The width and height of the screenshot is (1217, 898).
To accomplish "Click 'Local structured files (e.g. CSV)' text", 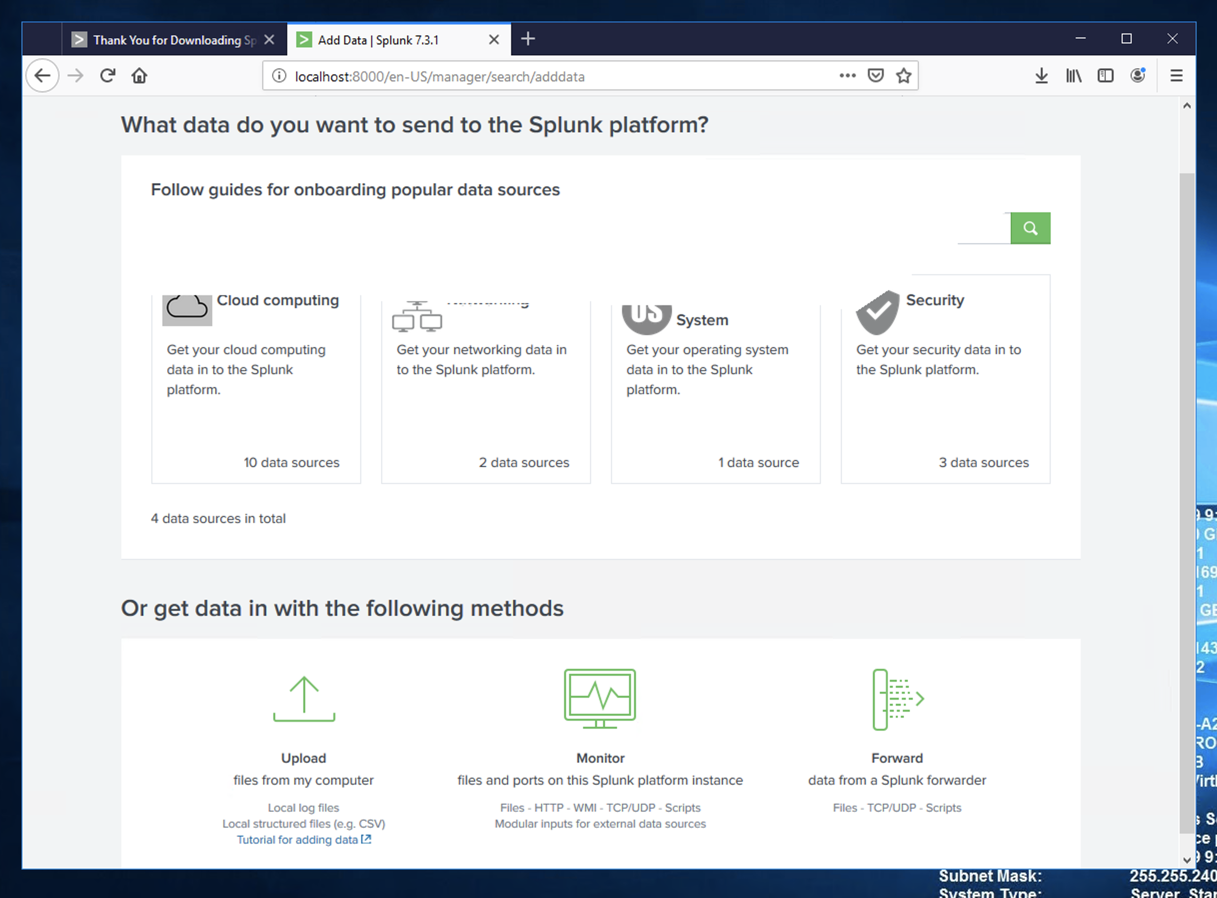I will coord(304,824).
